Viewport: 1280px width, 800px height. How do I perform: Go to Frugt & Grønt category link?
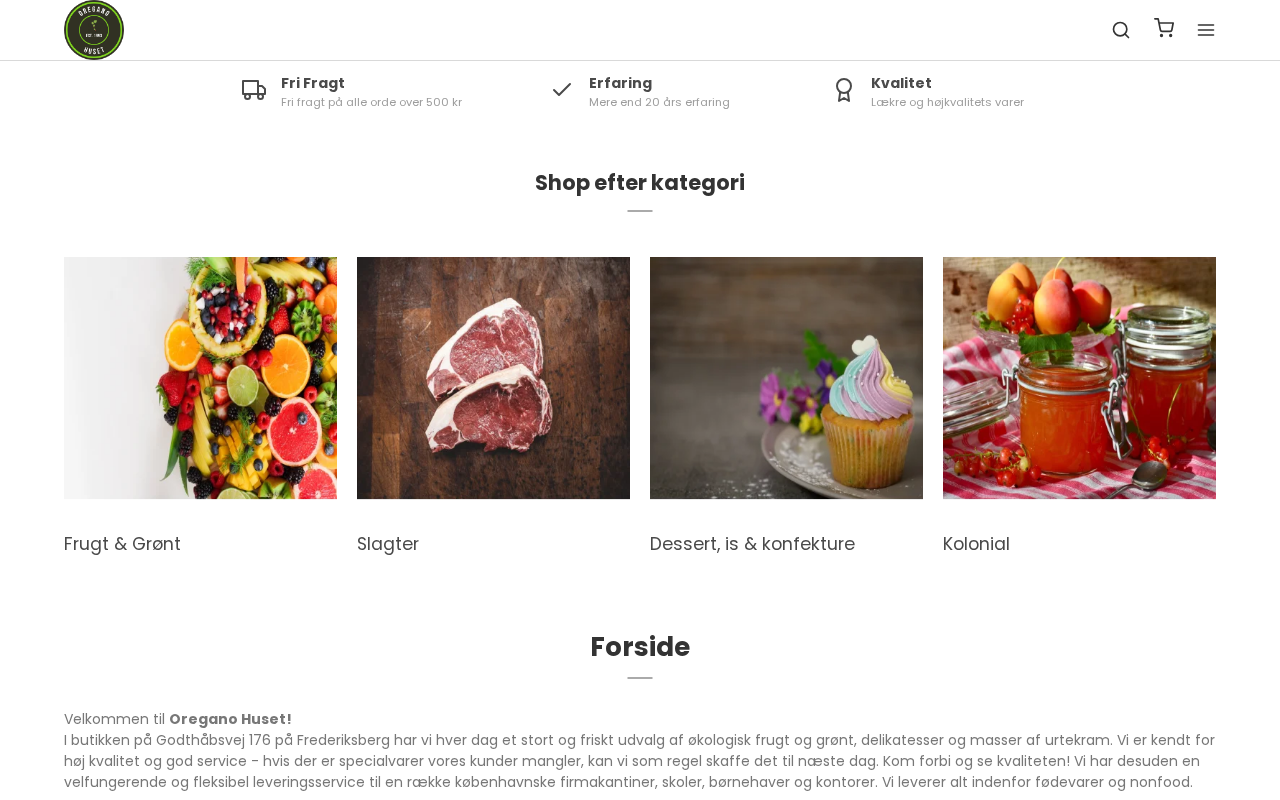[122, 544]
